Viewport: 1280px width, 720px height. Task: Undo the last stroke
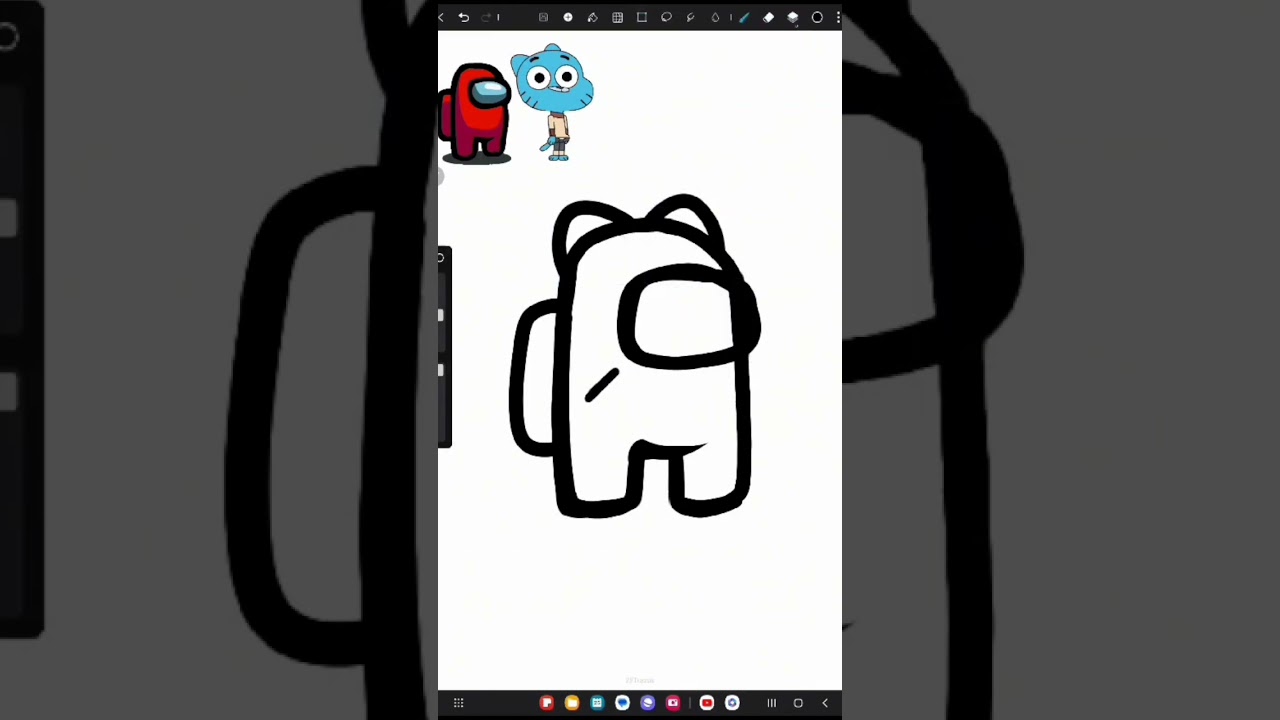pos(464,17)
